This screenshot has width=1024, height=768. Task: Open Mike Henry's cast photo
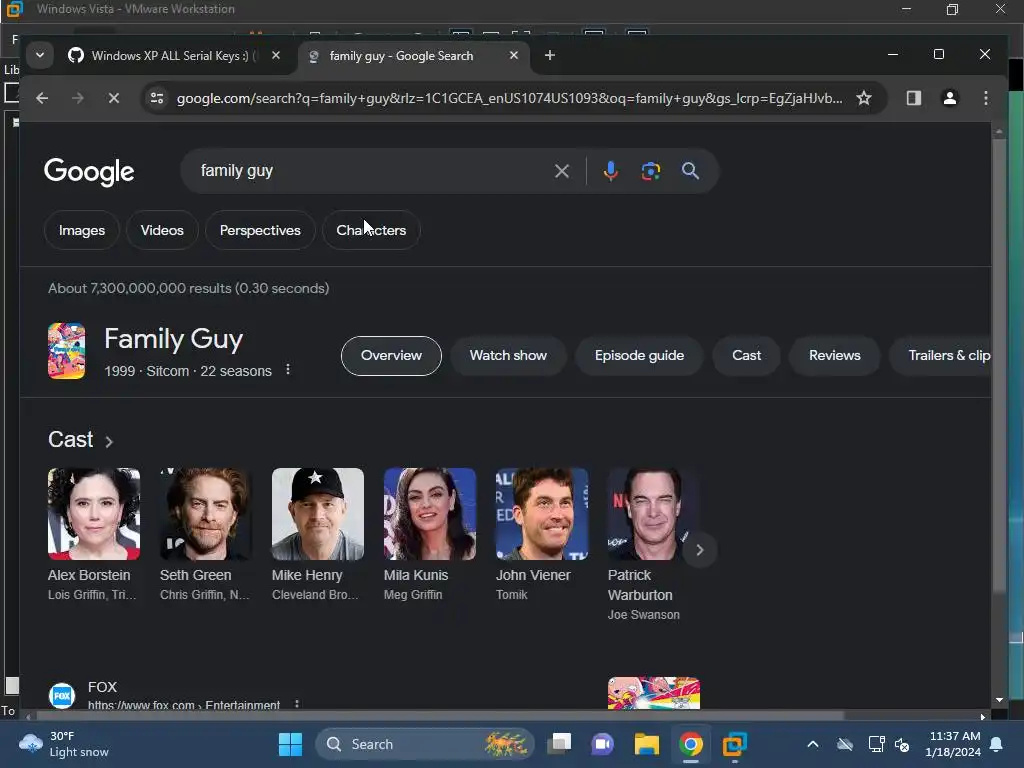point(318,514)
